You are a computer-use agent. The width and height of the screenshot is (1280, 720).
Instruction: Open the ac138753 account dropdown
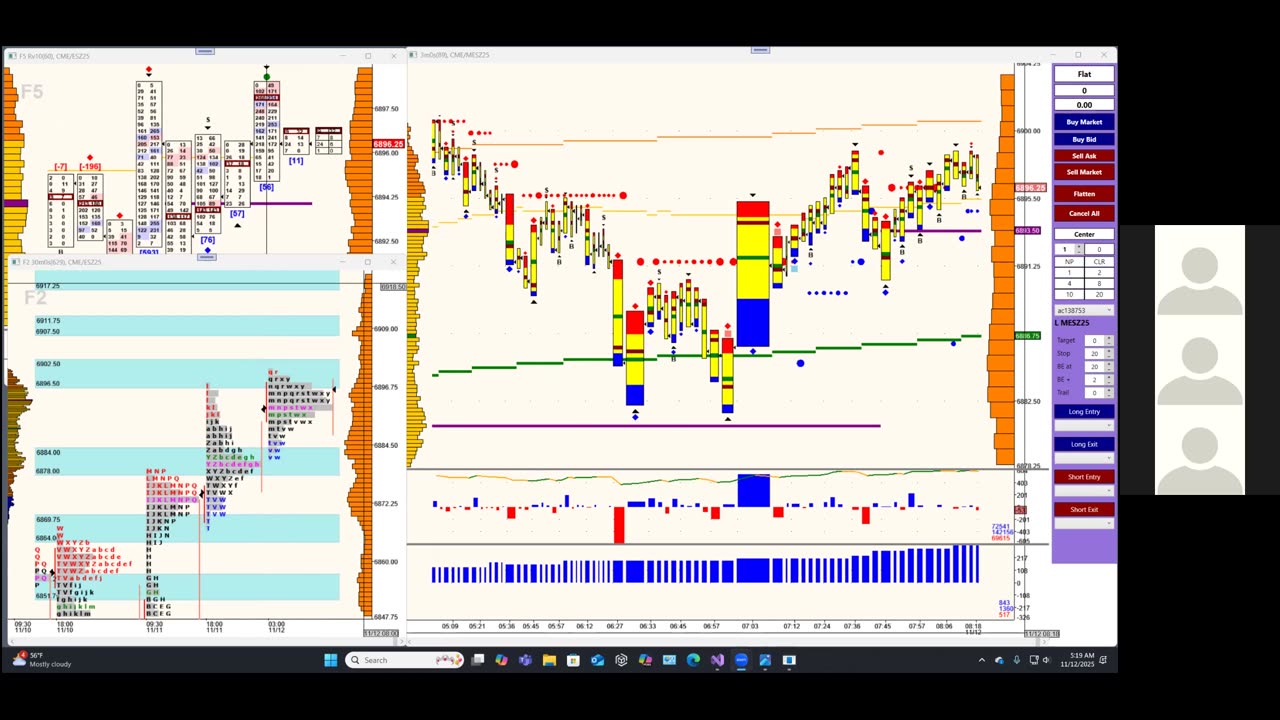[1084, 310]
